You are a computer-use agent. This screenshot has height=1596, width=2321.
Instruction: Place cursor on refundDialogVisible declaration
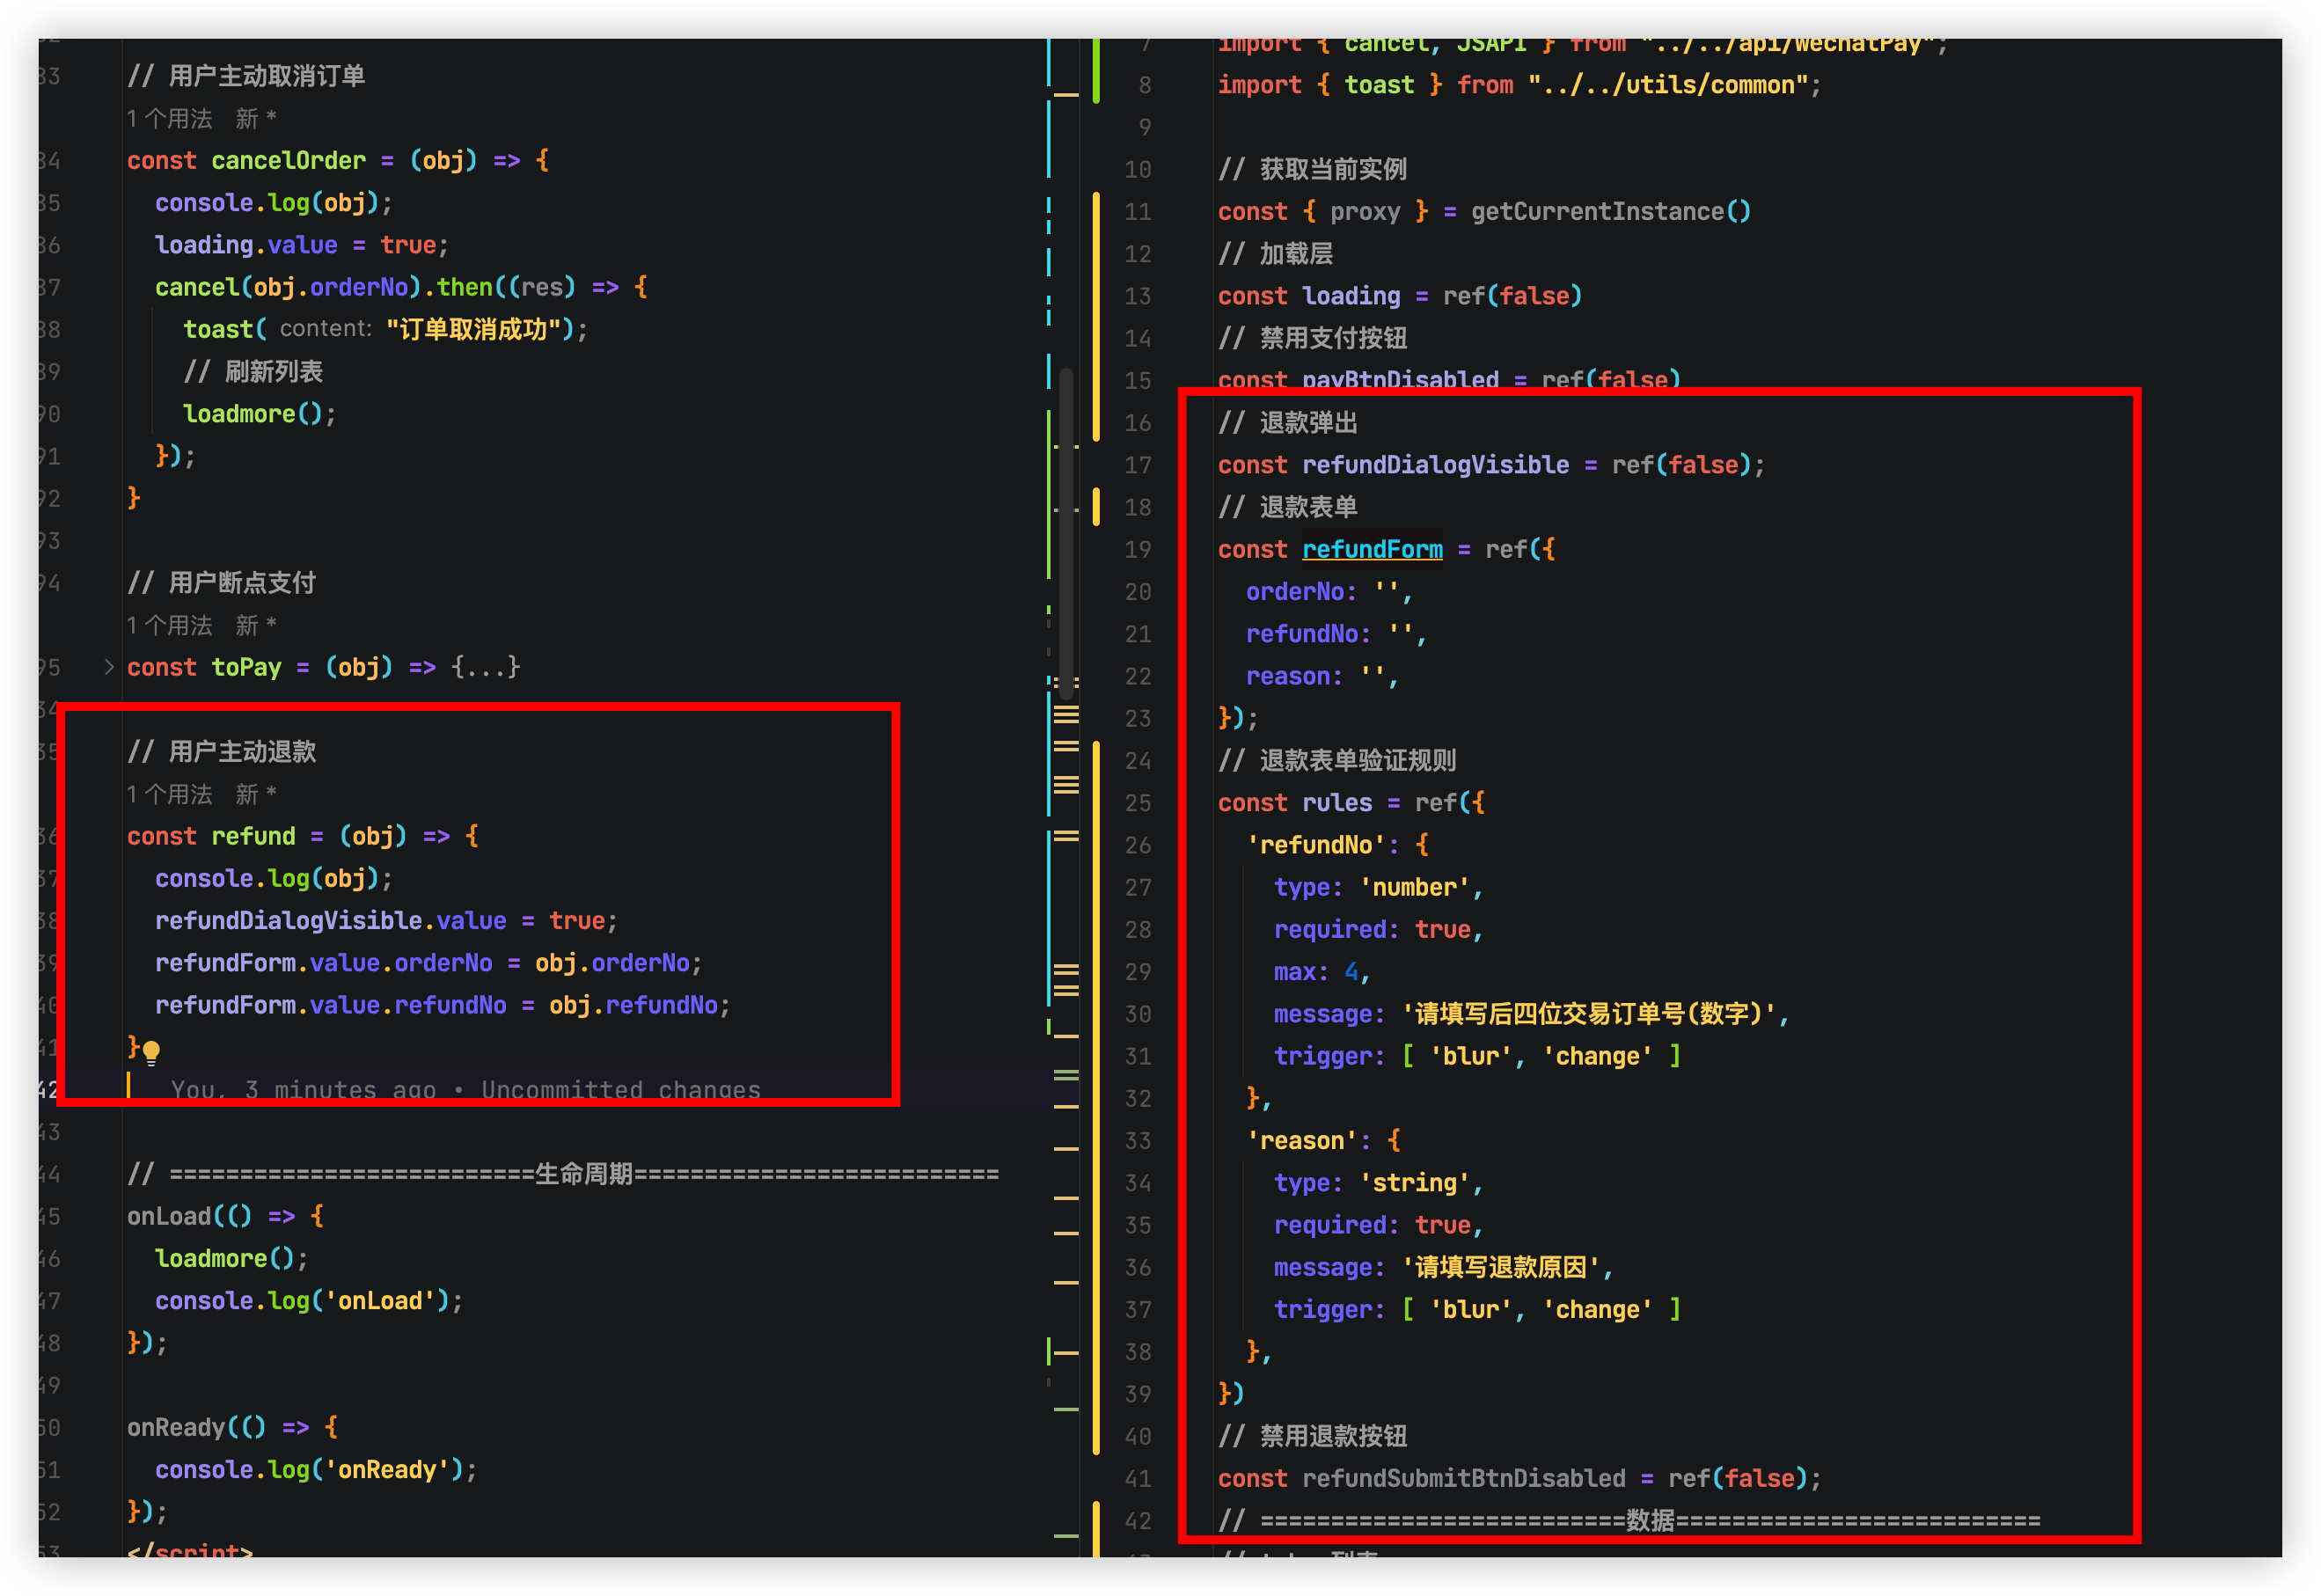1435,465
